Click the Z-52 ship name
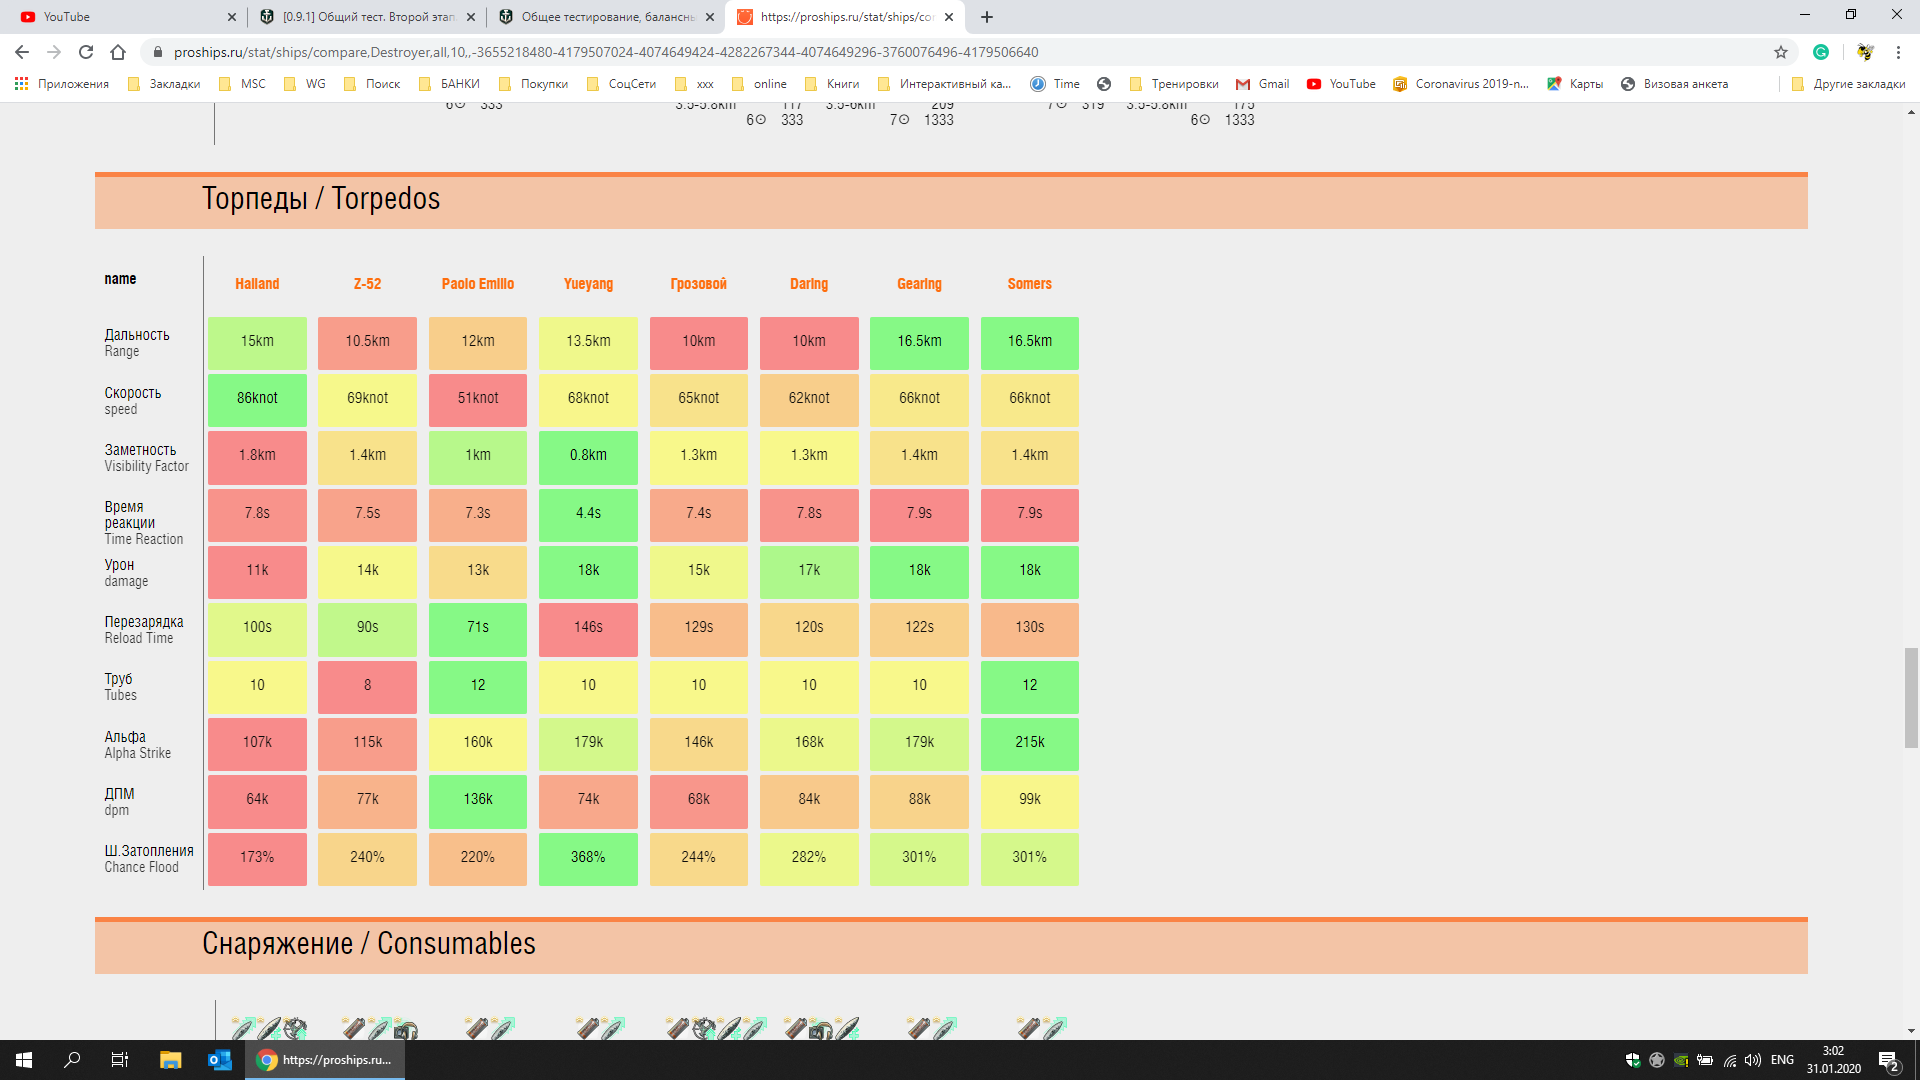The image size is (1920, 1080). pos(367,284)
